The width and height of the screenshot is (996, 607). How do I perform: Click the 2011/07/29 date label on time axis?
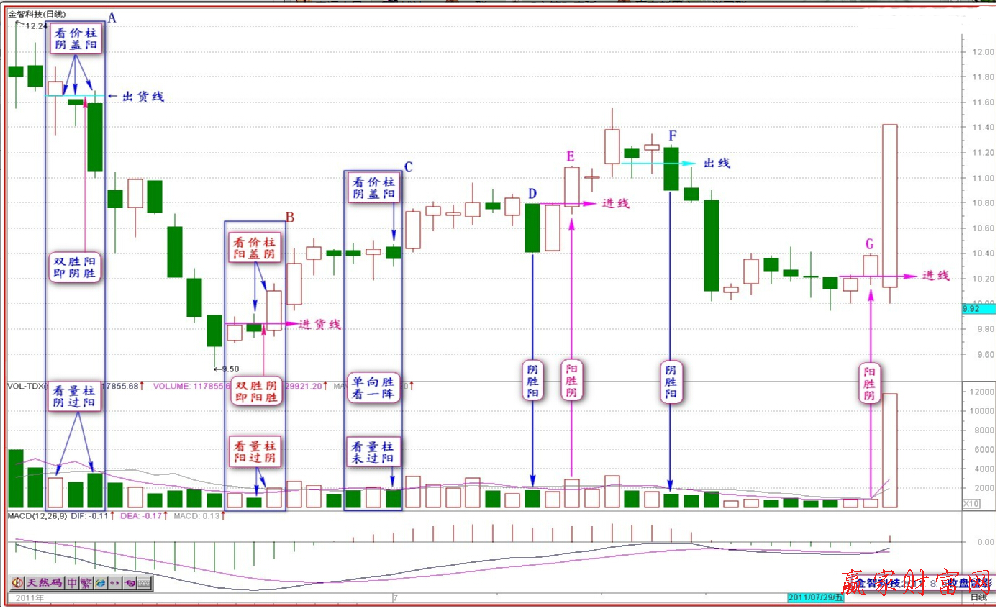pos(816,597)
